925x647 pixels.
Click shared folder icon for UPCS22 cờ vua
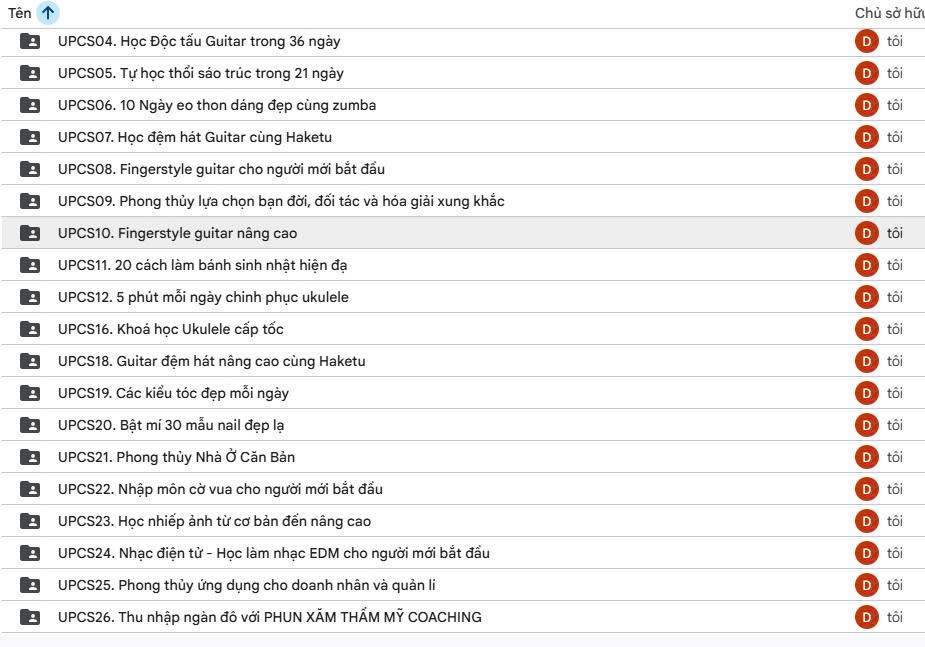click(x=30, y=489)
